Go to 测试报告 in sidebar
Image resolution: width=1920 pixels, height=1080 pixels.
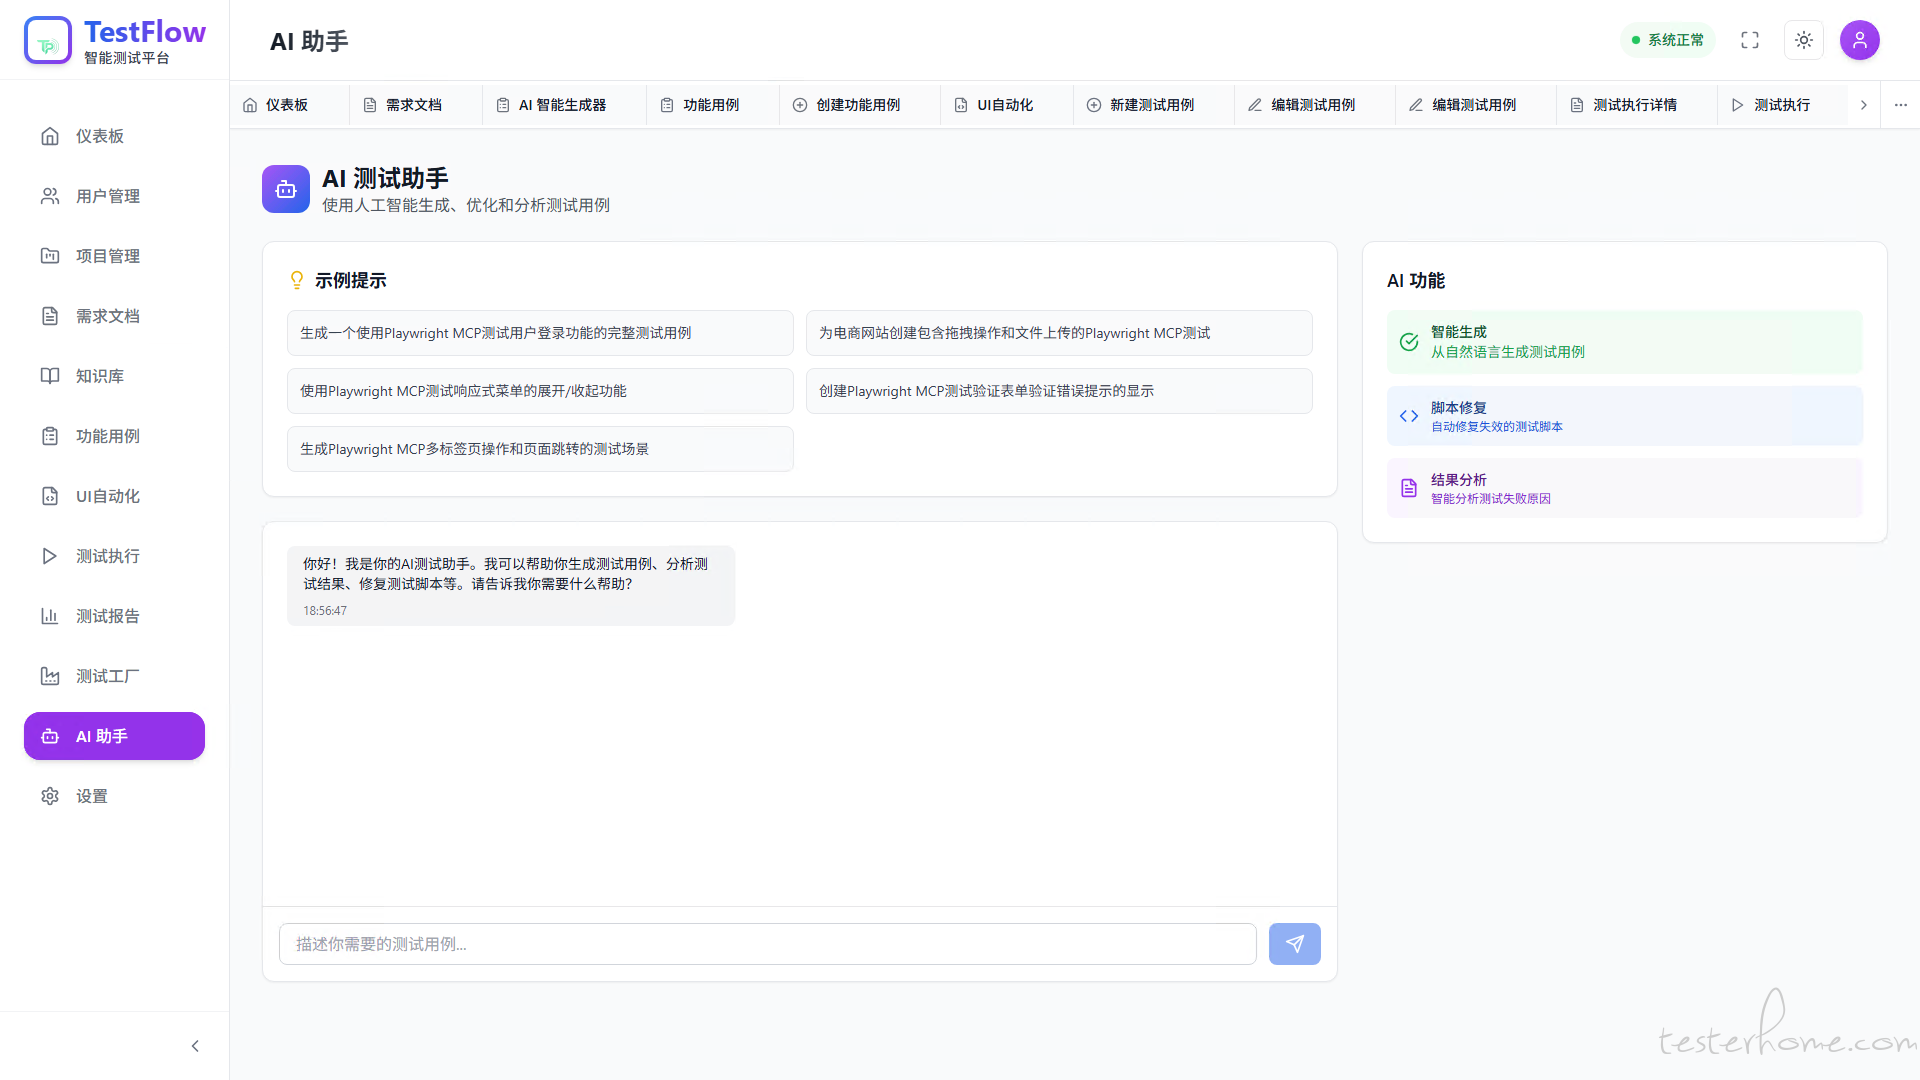[x=107, y=616]
